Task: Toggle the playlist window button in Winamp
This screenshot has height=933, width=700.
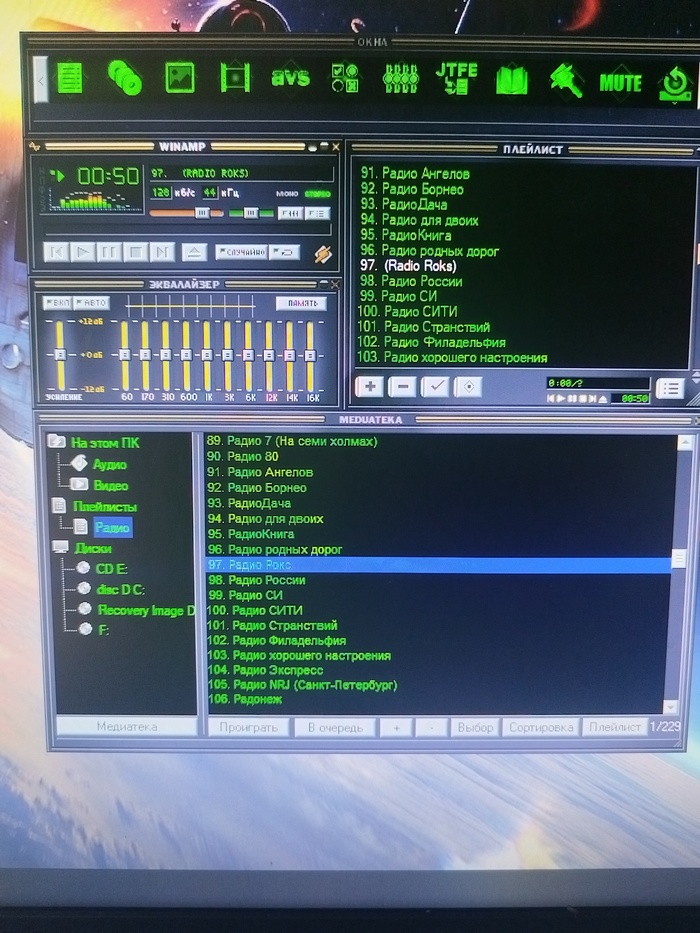Action: click(317, 213)
